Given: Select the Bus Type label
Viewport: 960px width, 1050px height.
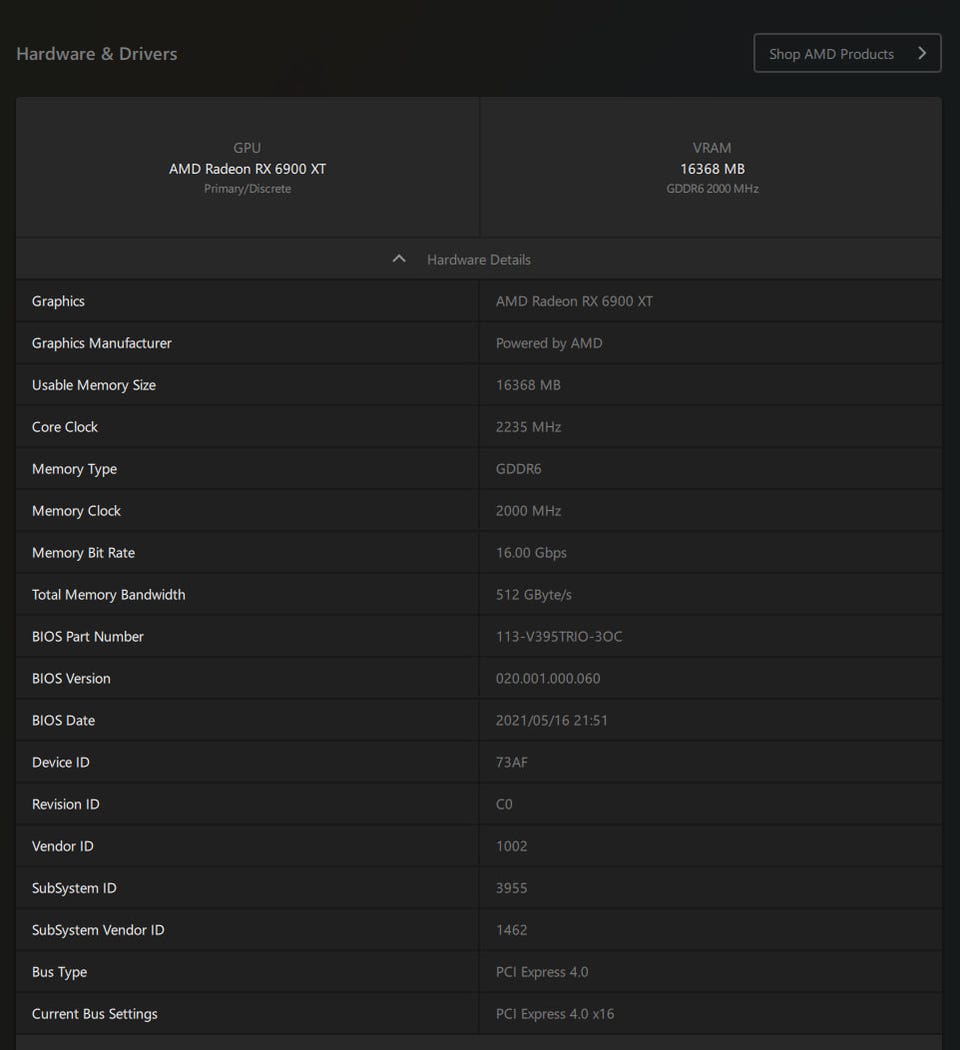Looking at the screenshot, I should point(60,972).
